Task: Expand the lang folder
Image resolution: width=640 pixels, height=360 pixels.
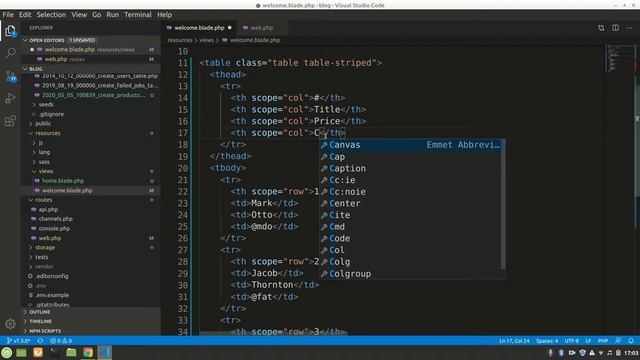Action: pos(44,152)
